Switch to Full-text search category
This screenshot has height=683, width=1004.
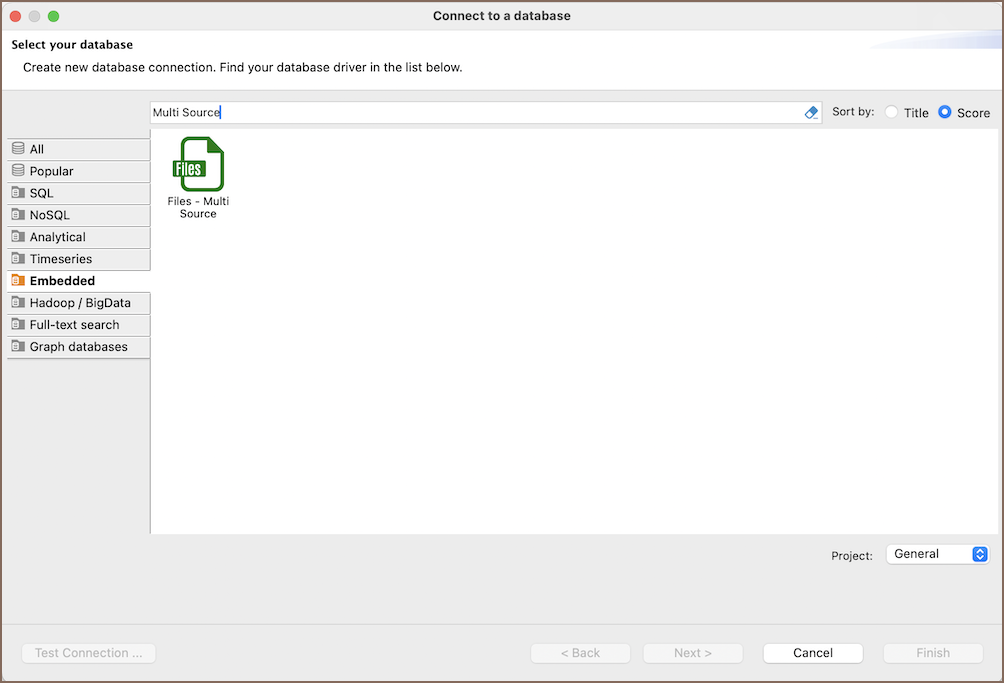(75, 325)
